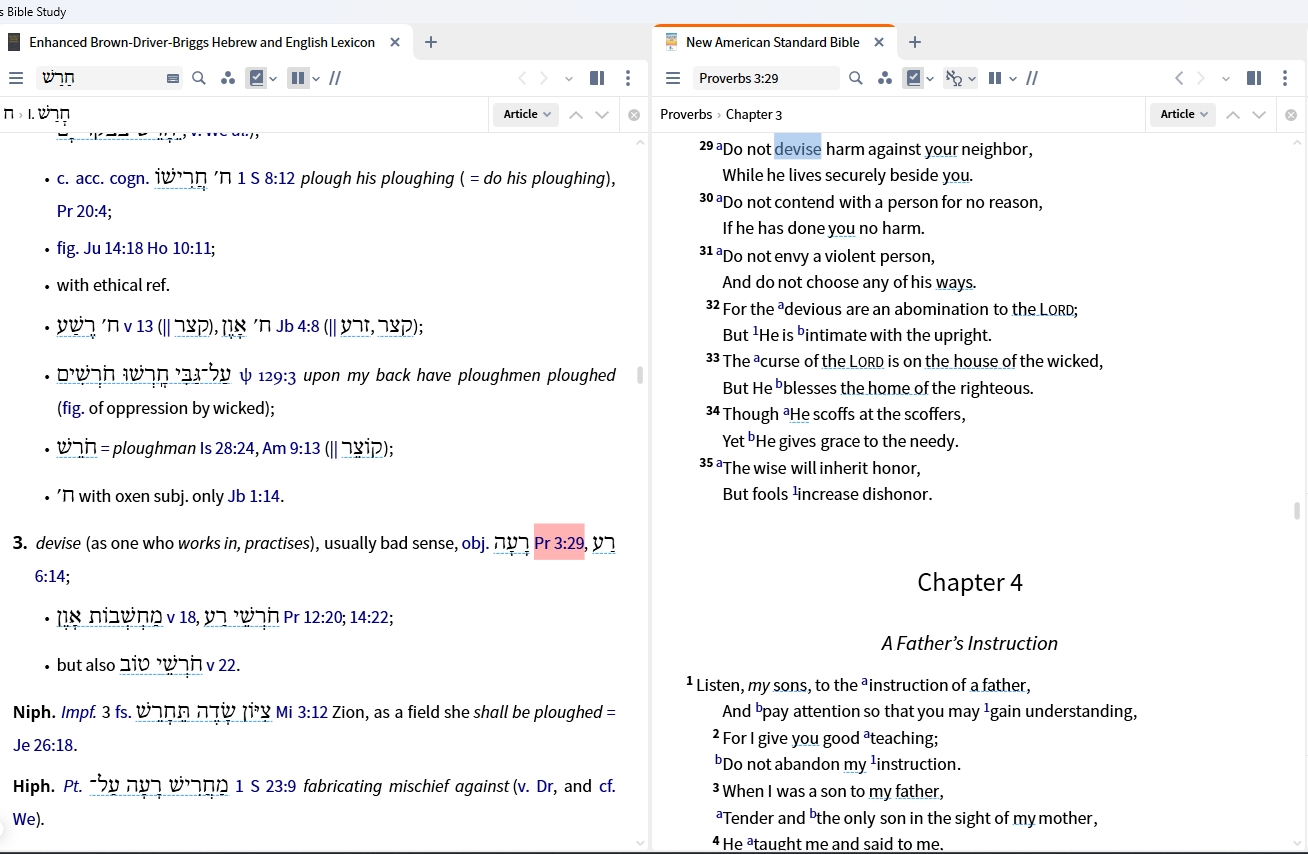This screenshot has height=854, width=1308.
Task: Click the split-panel layout icon in NASB toolbar
Action: click(x=1254, y=78)
